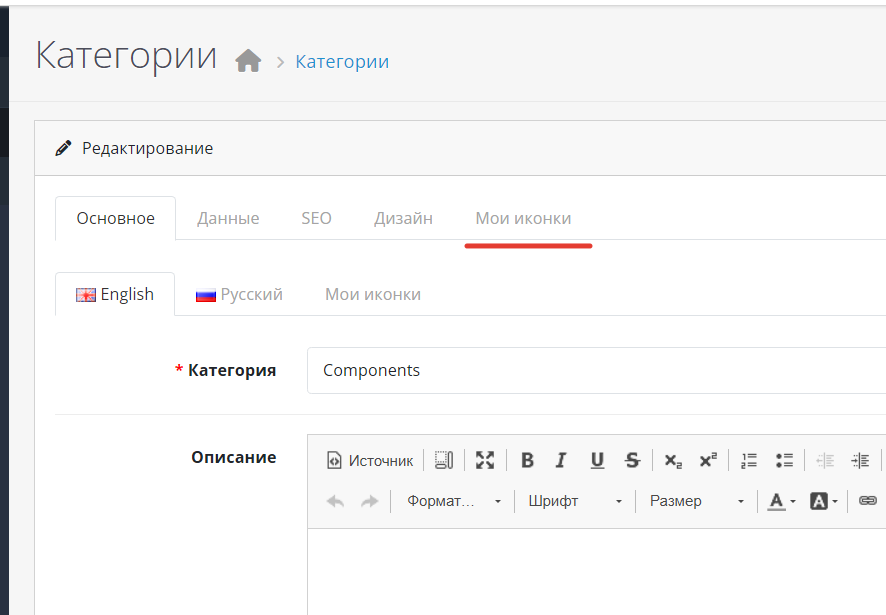Apply superscript formatting
This screenshot has width=886, height=615.
(x=708, y=460)
